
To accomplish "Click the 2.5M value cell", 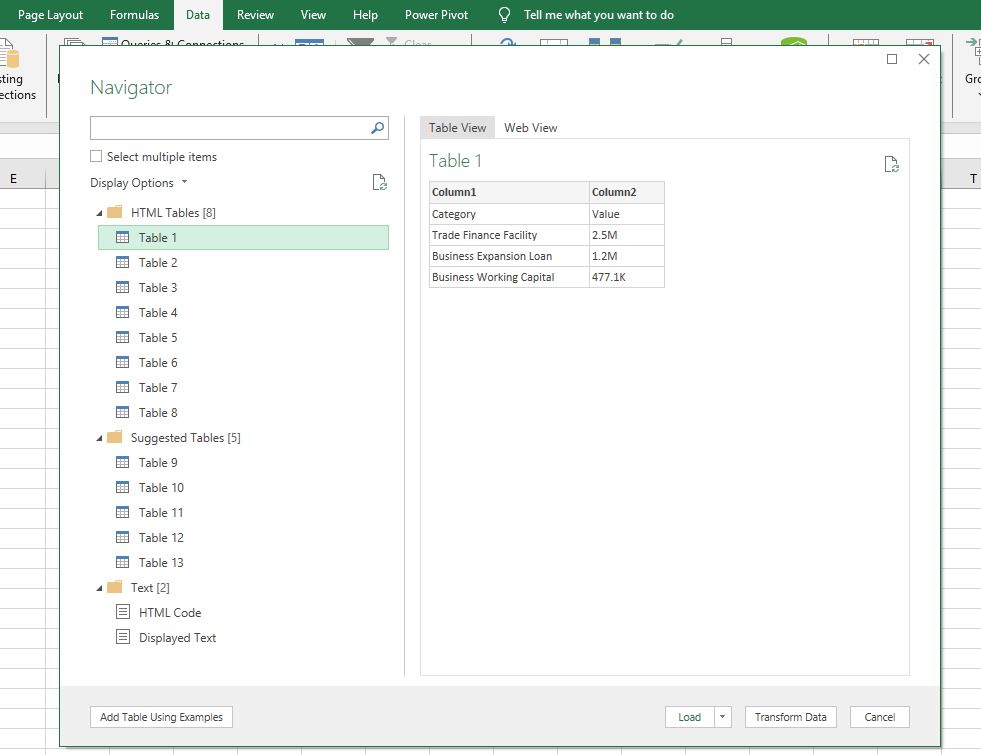I will tap(627, 235).
